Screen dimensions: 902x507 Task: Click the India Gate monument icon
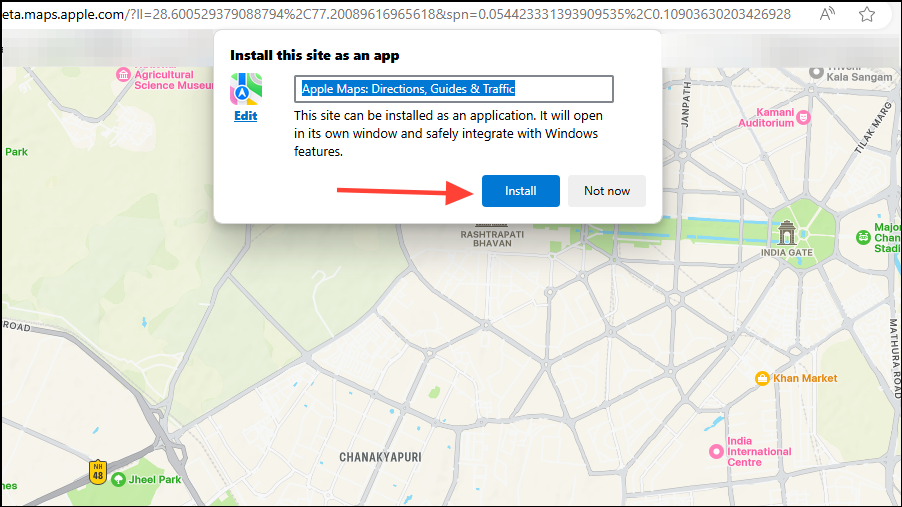[787, 232]
